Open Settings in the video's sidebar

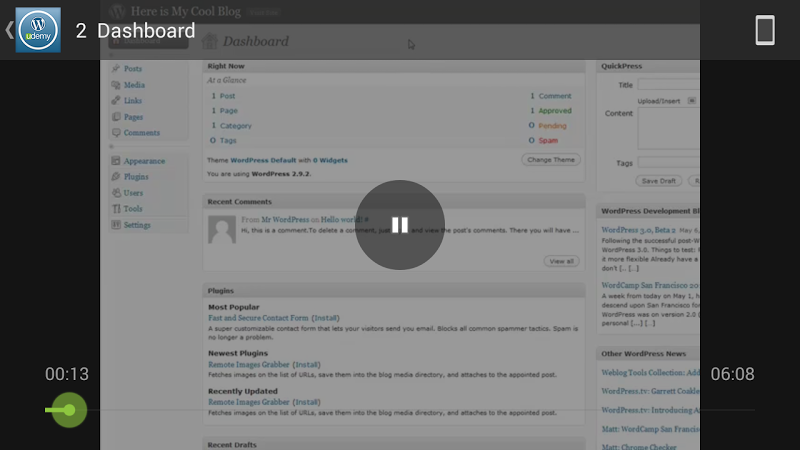(137, 225)
